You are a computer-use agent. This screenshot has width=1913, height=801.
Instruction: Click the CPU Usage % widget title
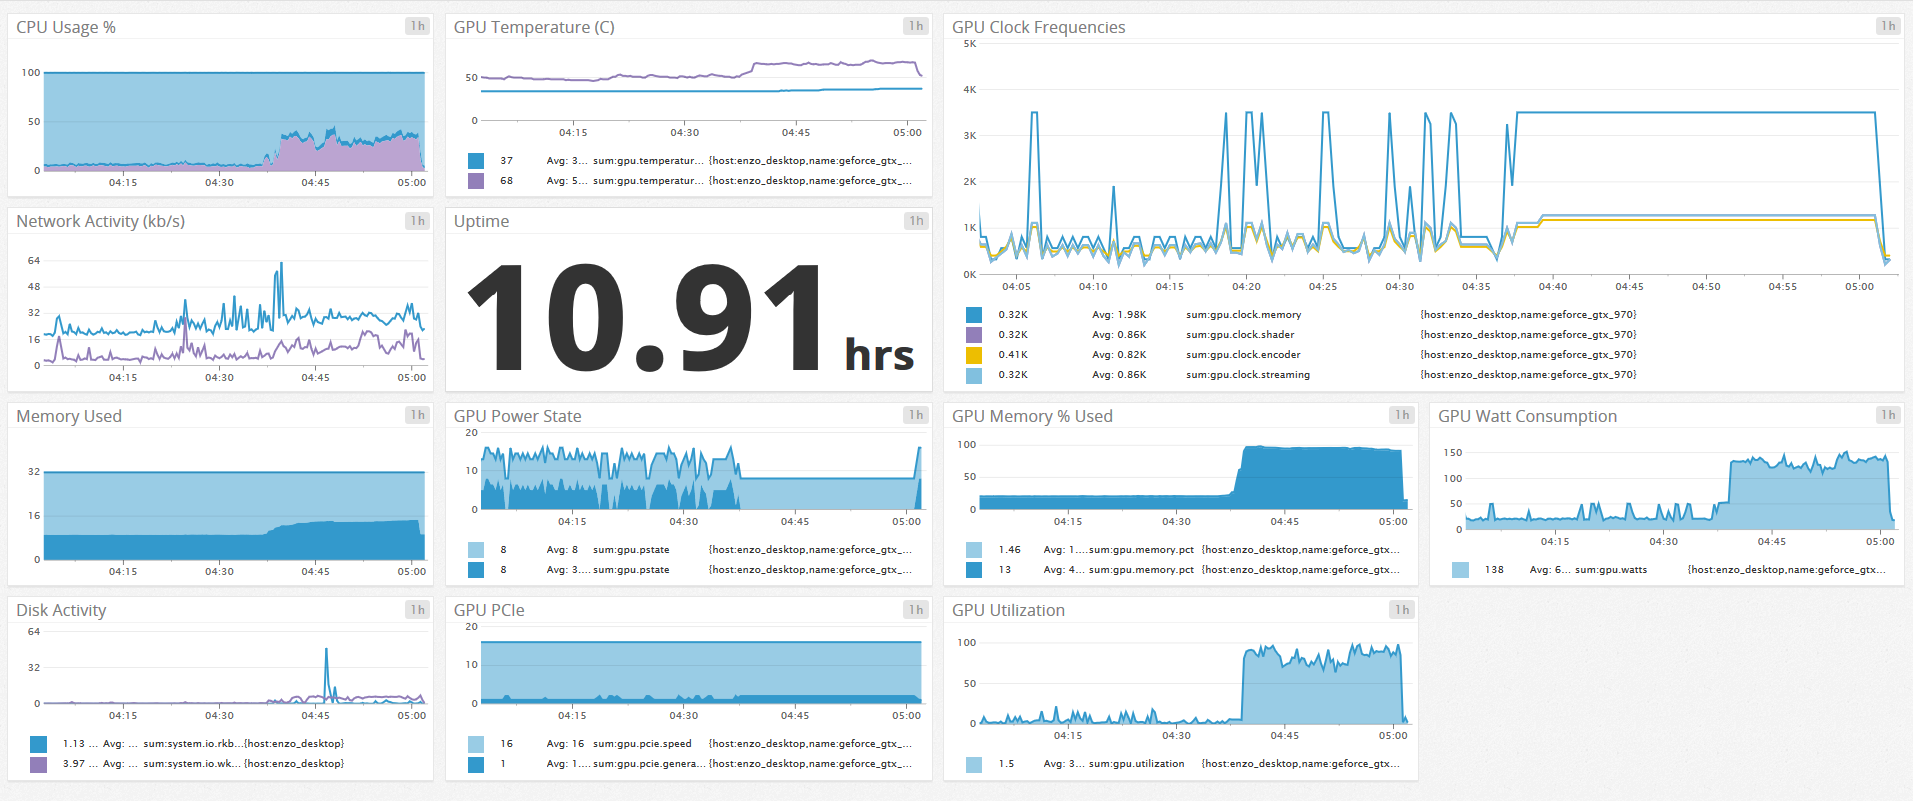66,27
